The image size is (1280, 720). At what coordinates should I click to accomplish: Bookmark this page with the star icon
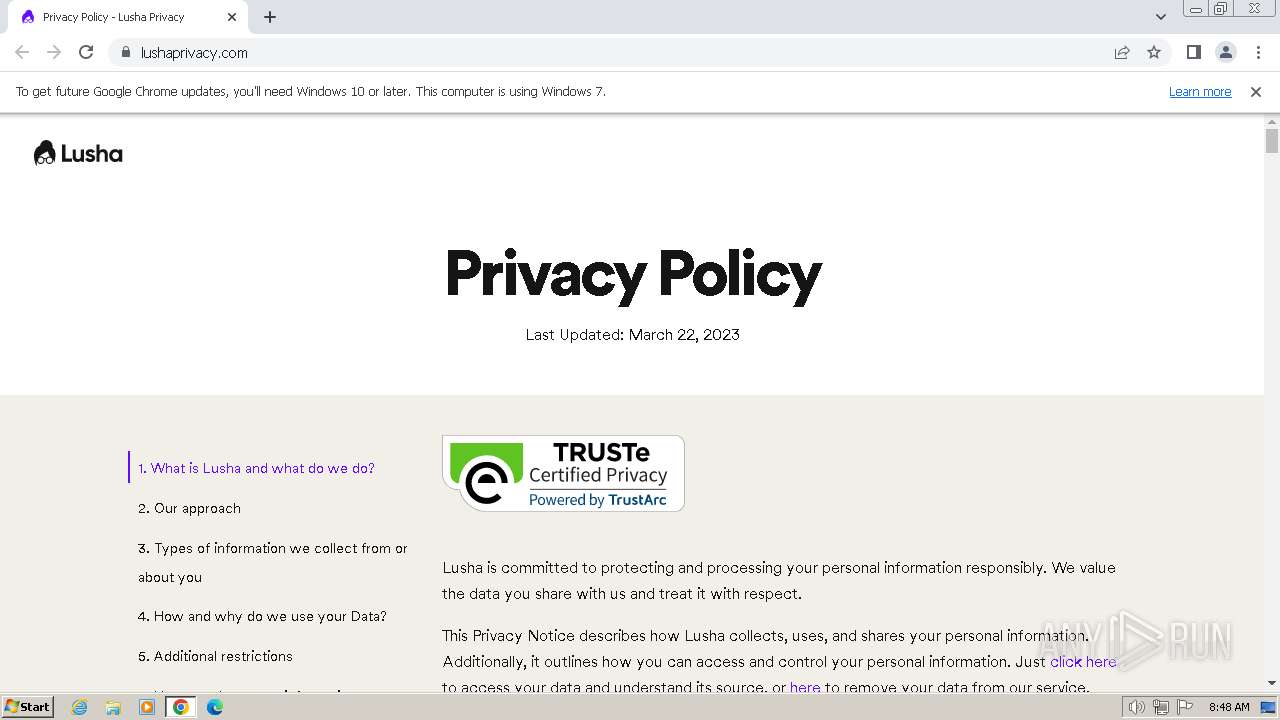click(x=1154, y=52)
